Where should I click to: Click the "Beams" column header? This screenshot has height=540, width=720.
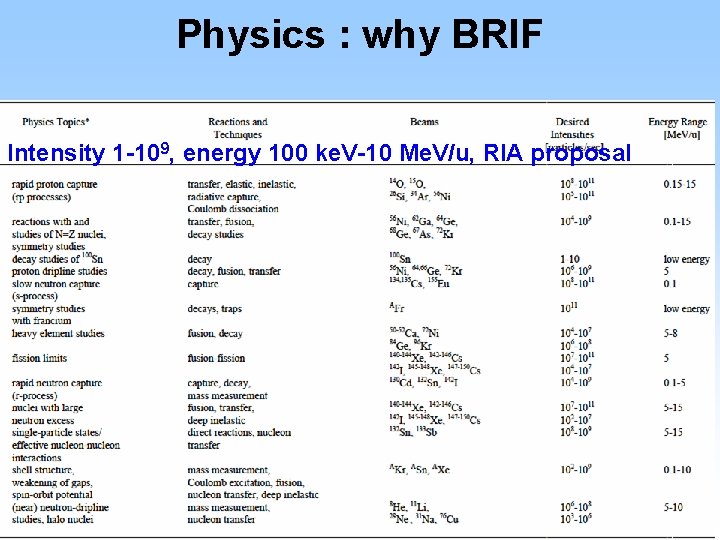424,122
